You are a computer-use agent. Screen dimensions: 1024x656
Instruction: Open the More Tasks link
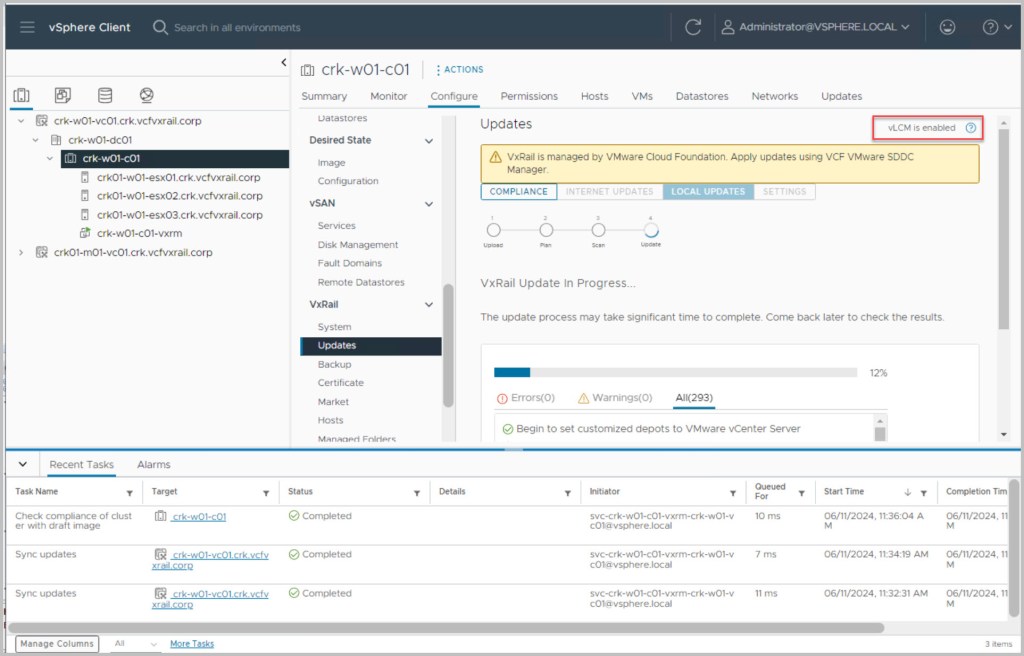[x=191, y=644]
